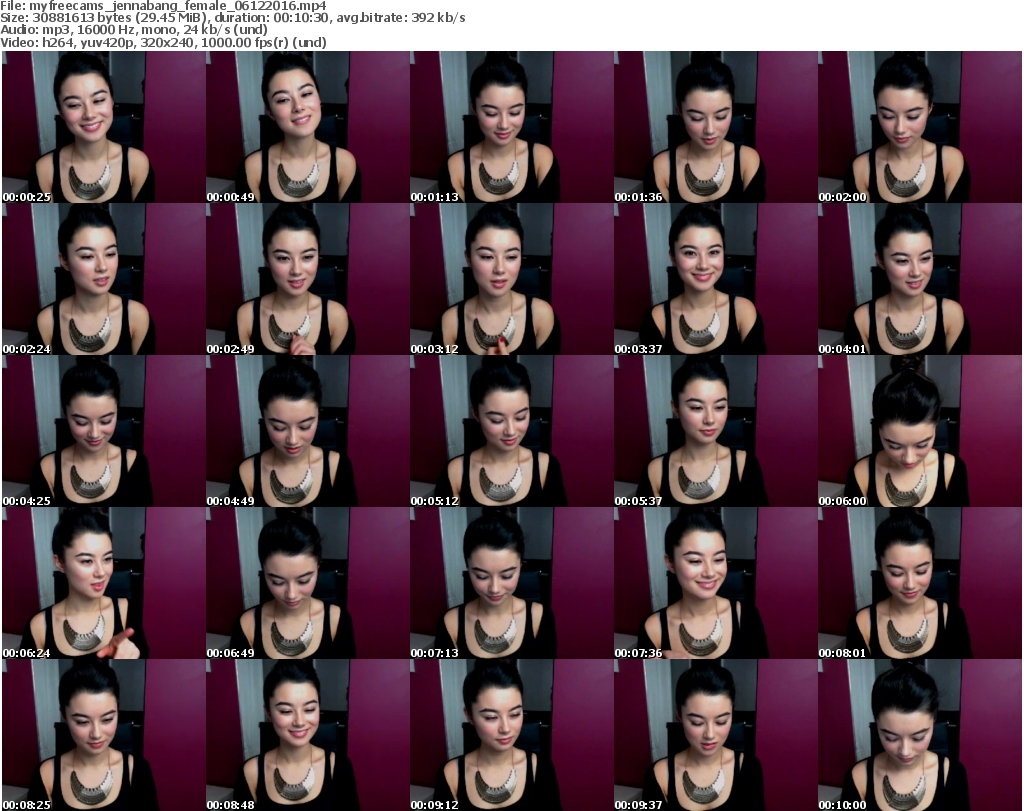Viewport: 1024px width, 811px height.
Task: Click the thumbnail timestamped 00:03:37
Action: coord(715,279)
